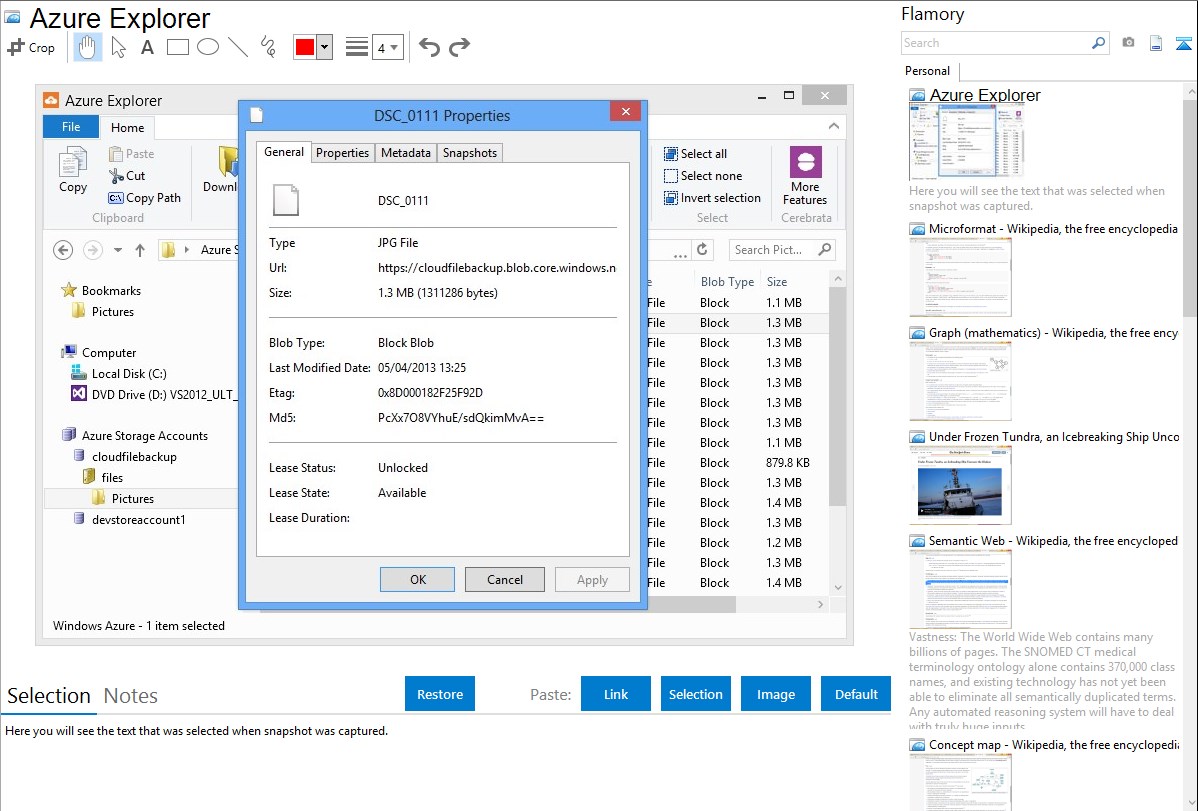Open the Snapshots tab

[x=470, y=153]
